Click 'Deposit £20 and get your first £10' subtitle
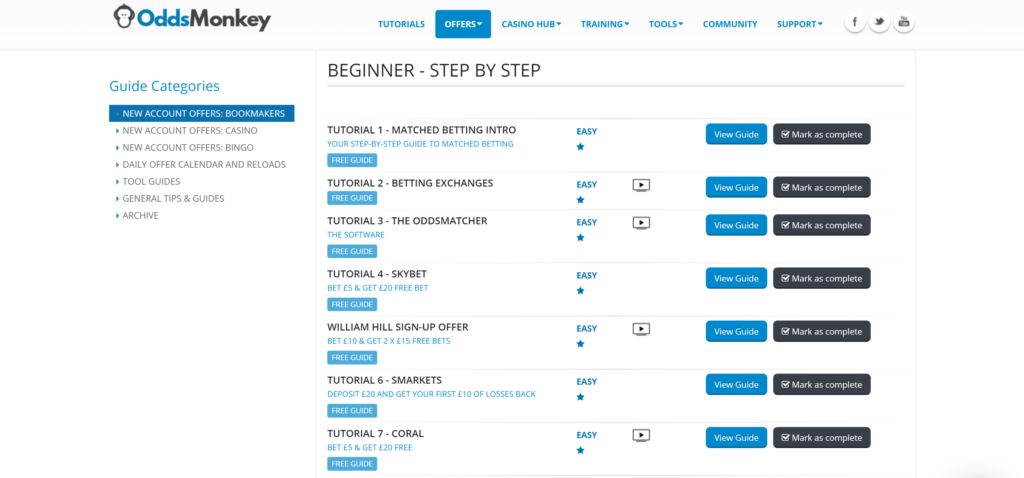Viewport: 1024px width, 478px height. coord(431,394)
